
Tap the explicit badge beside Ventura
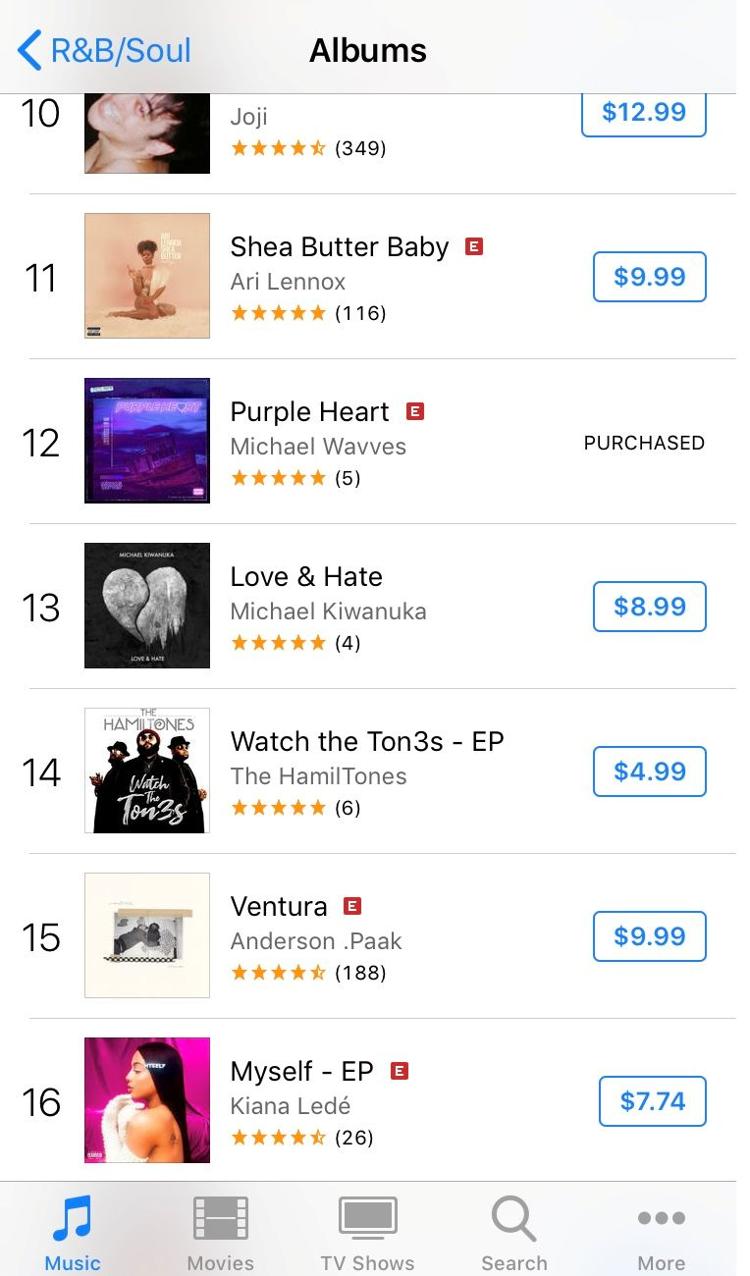[x=352, y=906]
